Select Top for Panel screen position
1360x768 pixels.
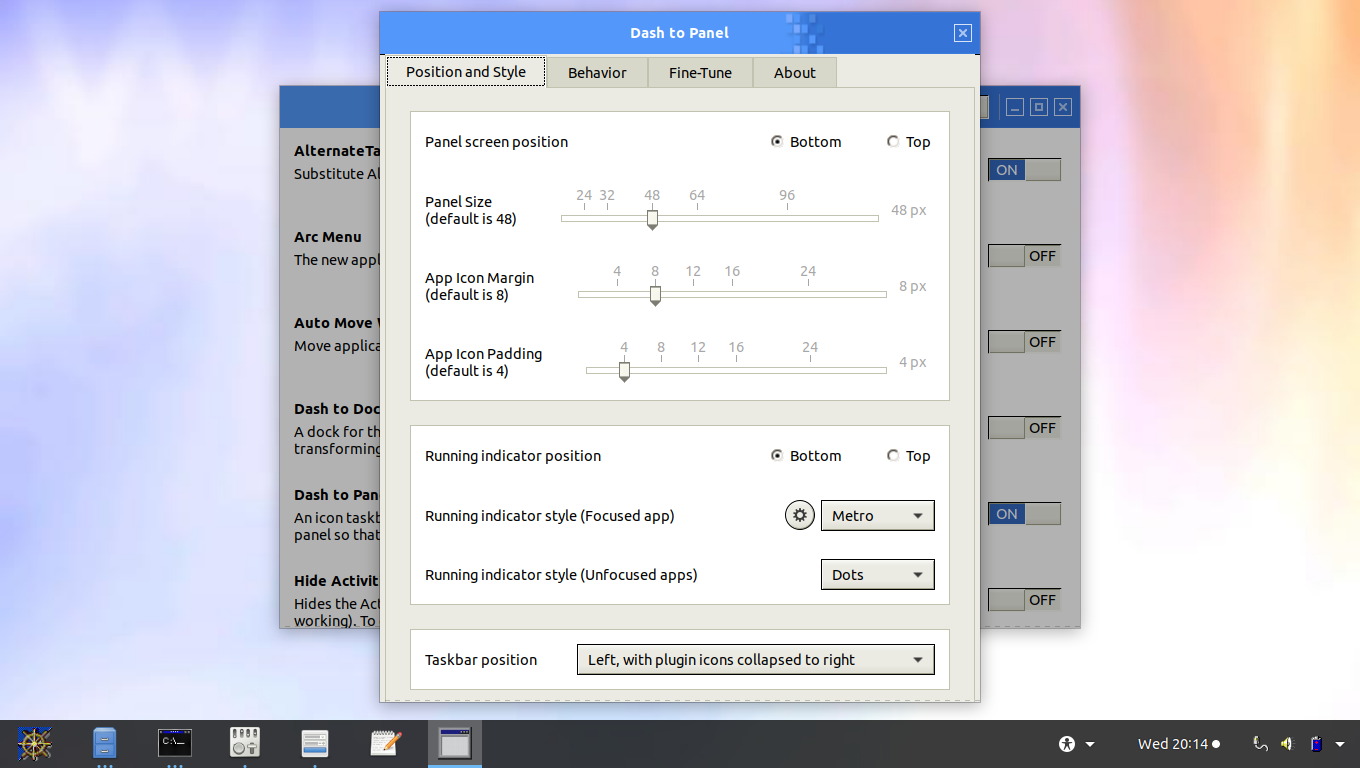(908, 142)
